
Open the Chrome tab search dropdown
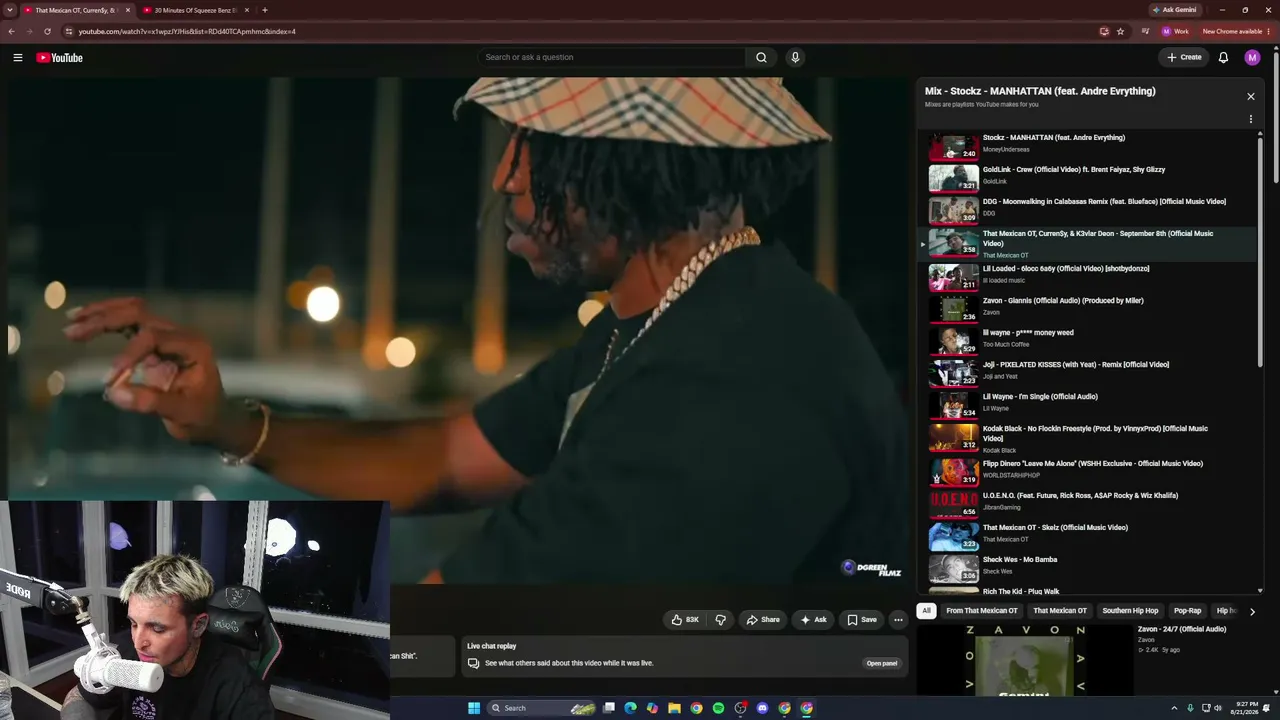[x=9, y=10]
